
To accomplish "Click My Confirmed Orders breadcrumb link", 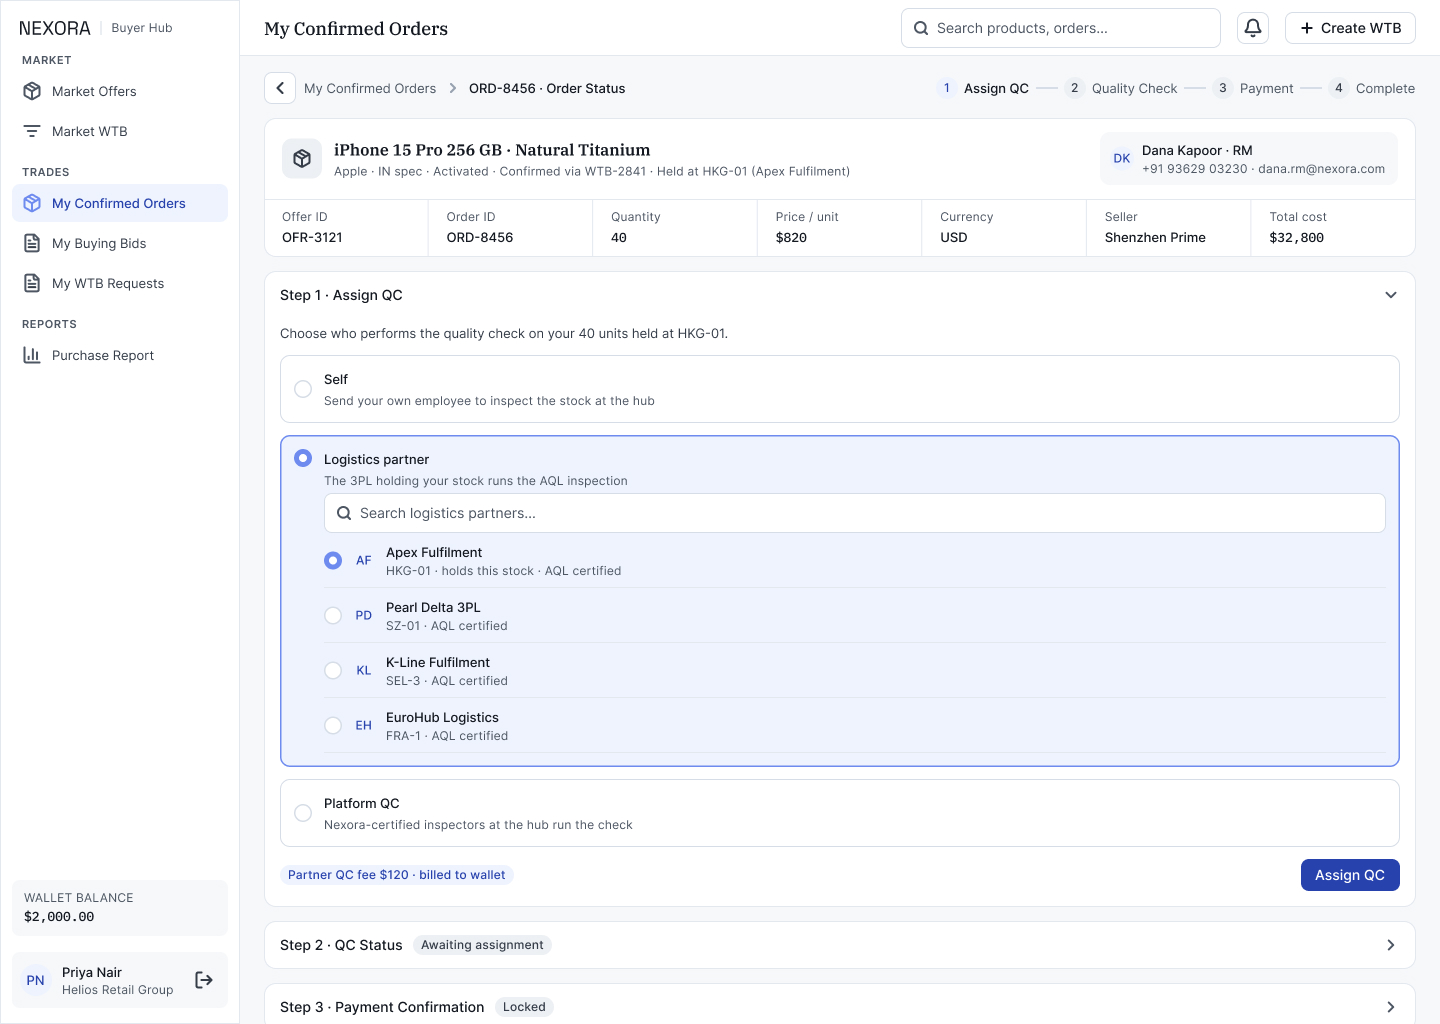I will [x=370, y=88].
